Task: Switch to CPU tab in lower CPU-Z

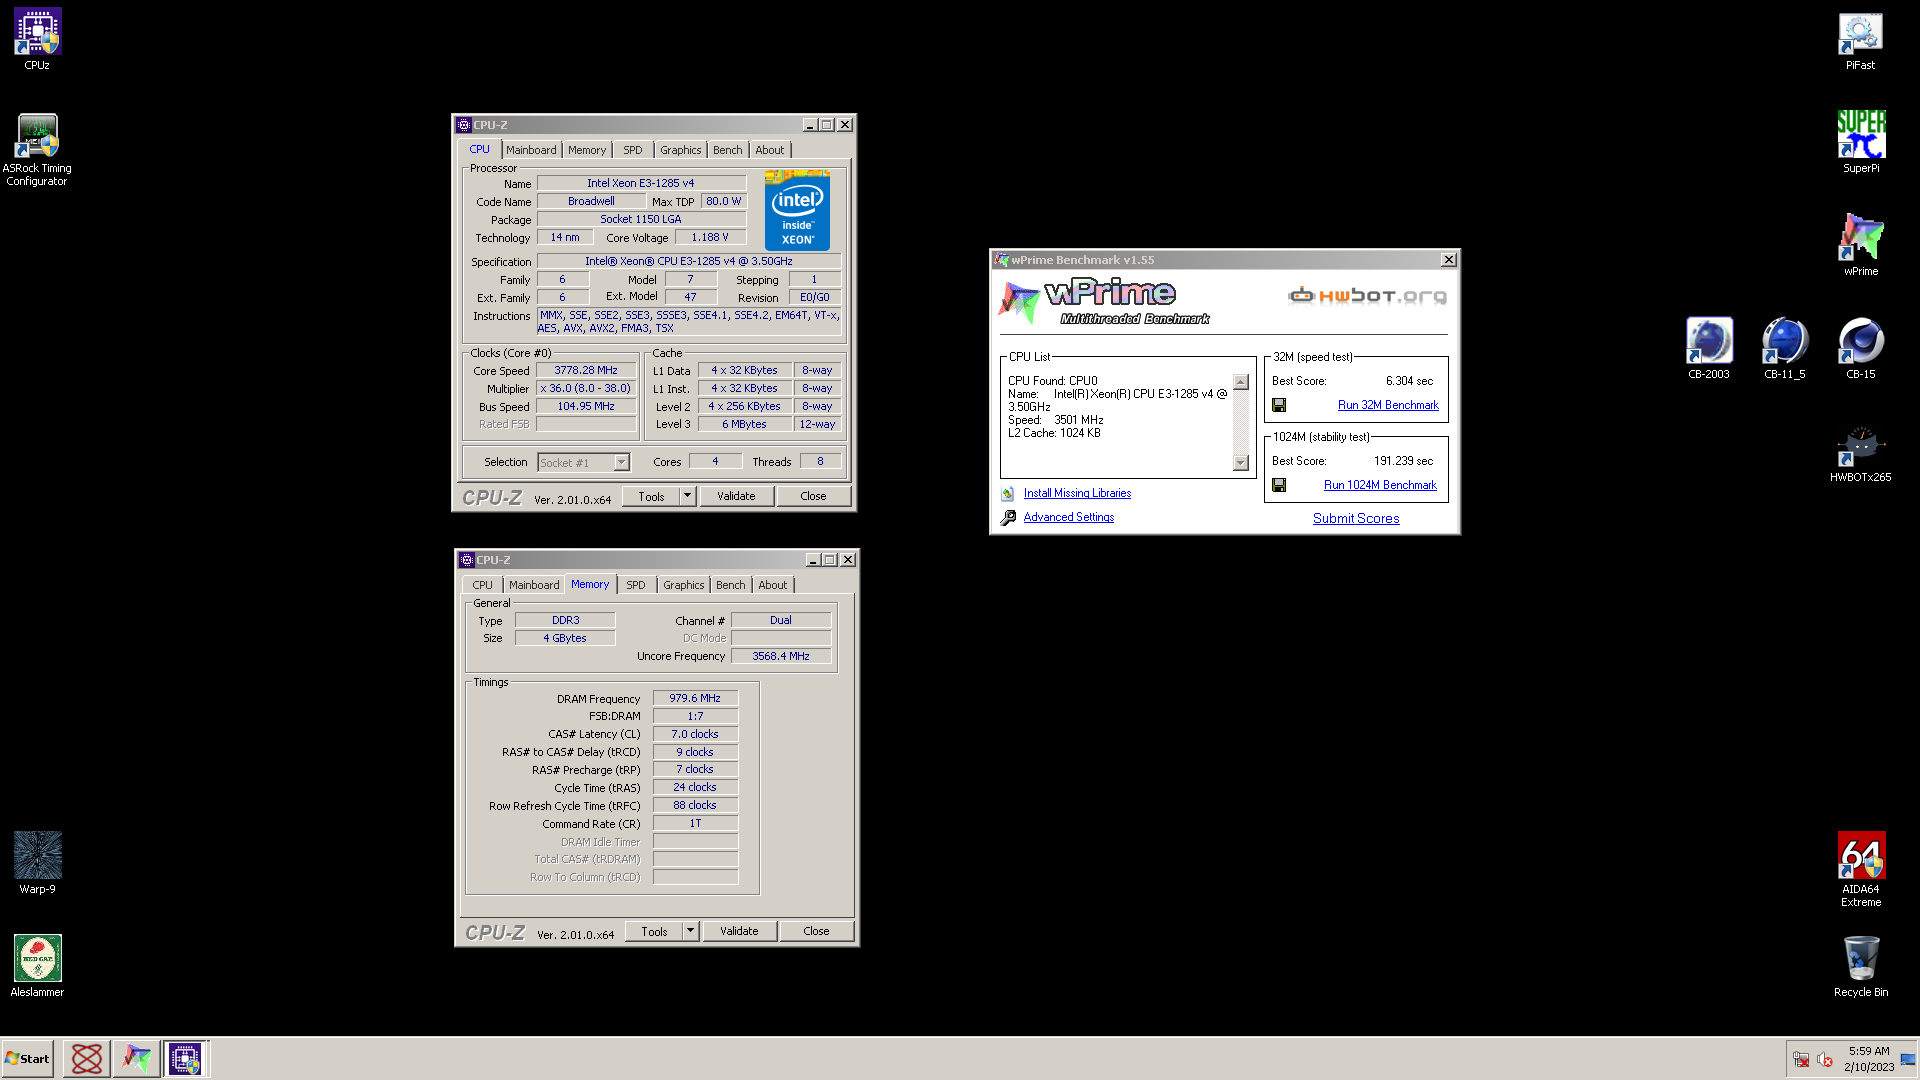Action: point(483,585)
